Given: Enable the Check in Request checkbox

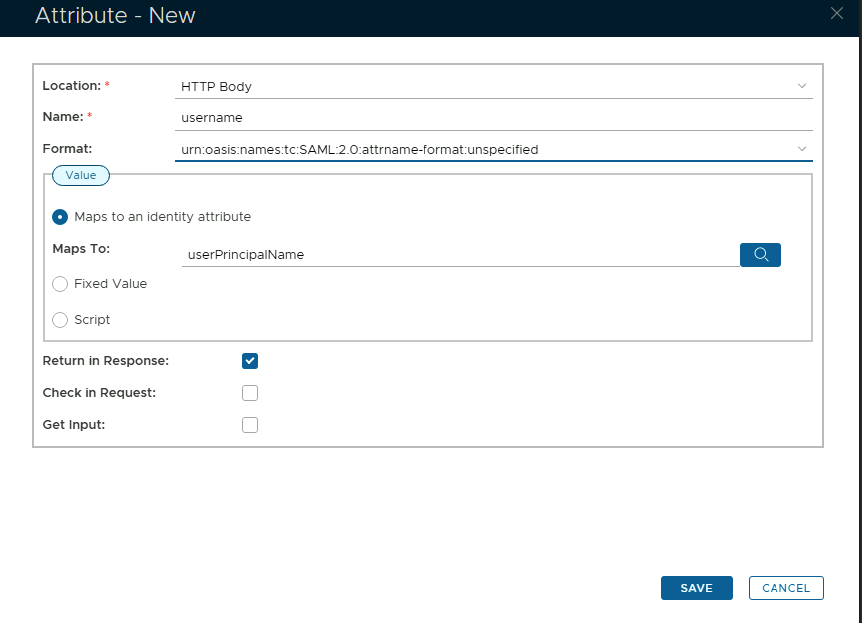Looking at the screenshot, I should point(250,393).
